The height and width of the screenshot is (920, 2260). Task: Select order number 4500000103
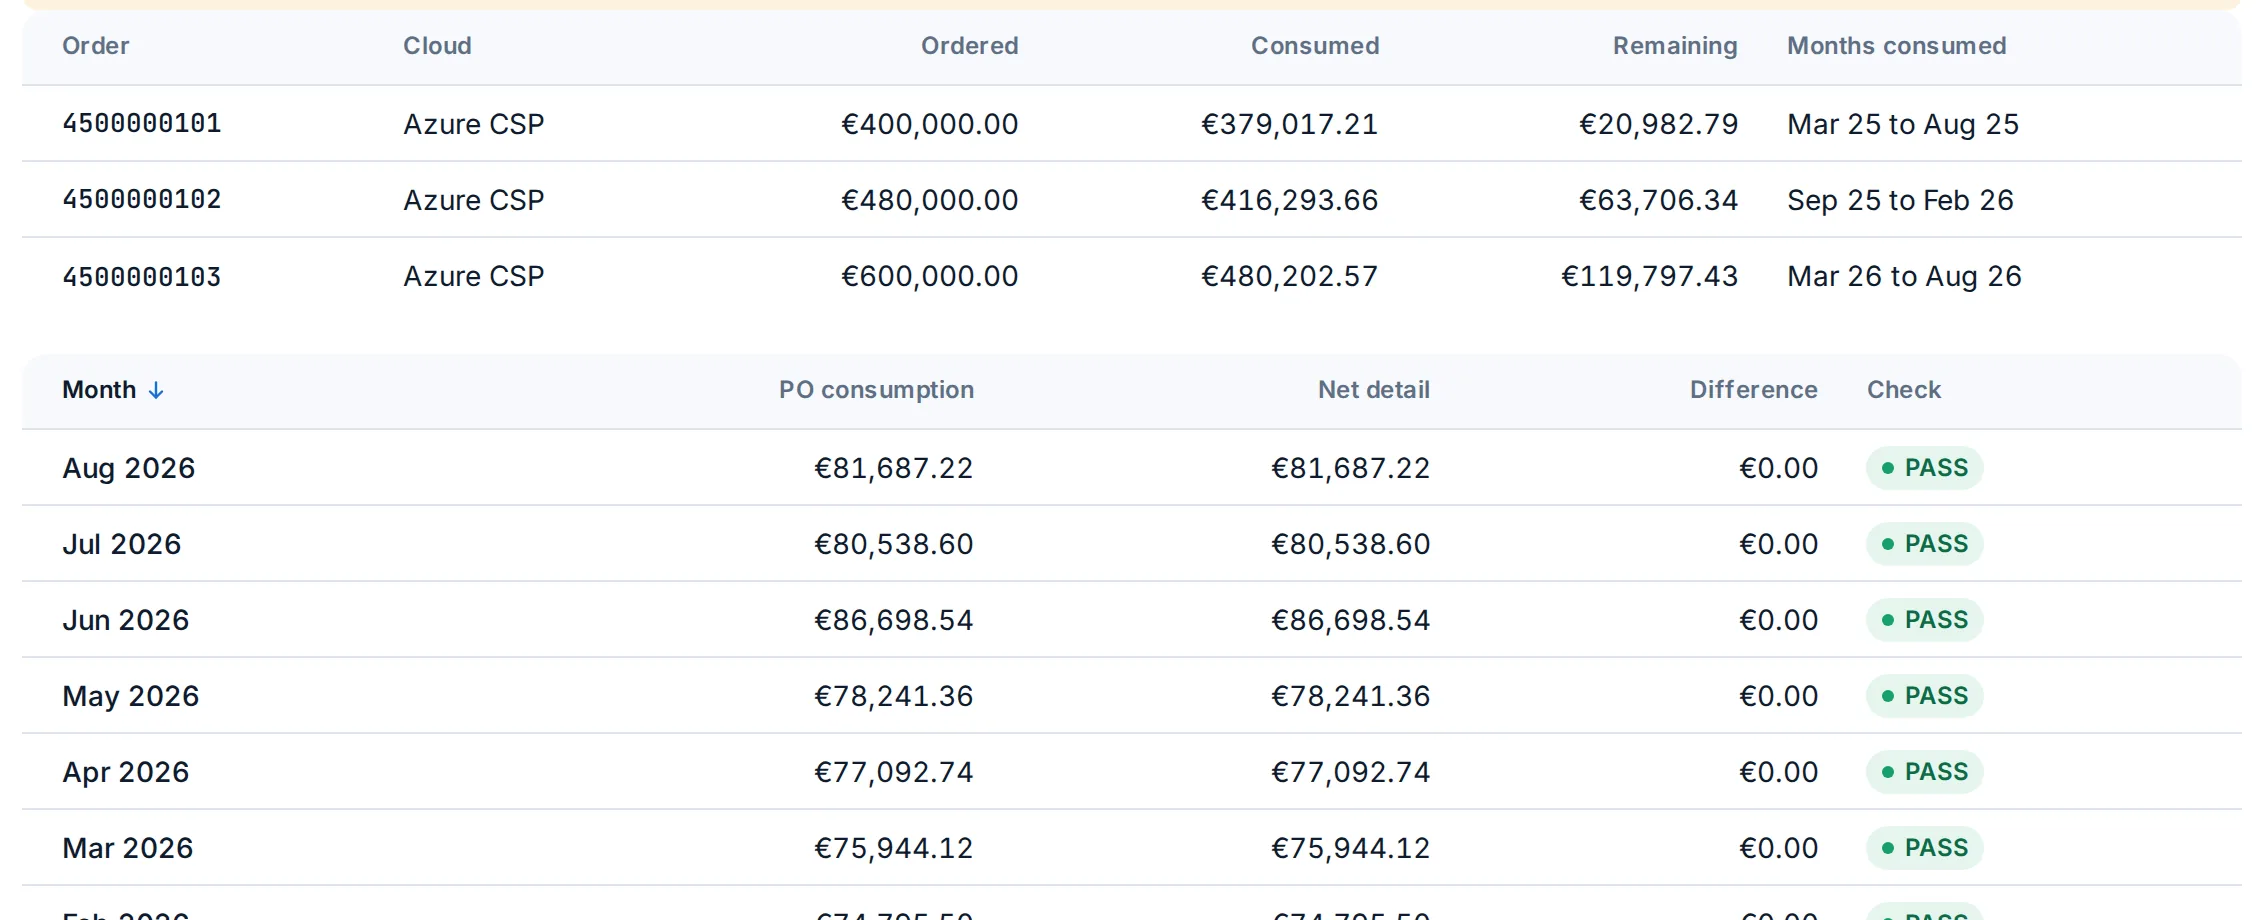[x=142, y=276]
